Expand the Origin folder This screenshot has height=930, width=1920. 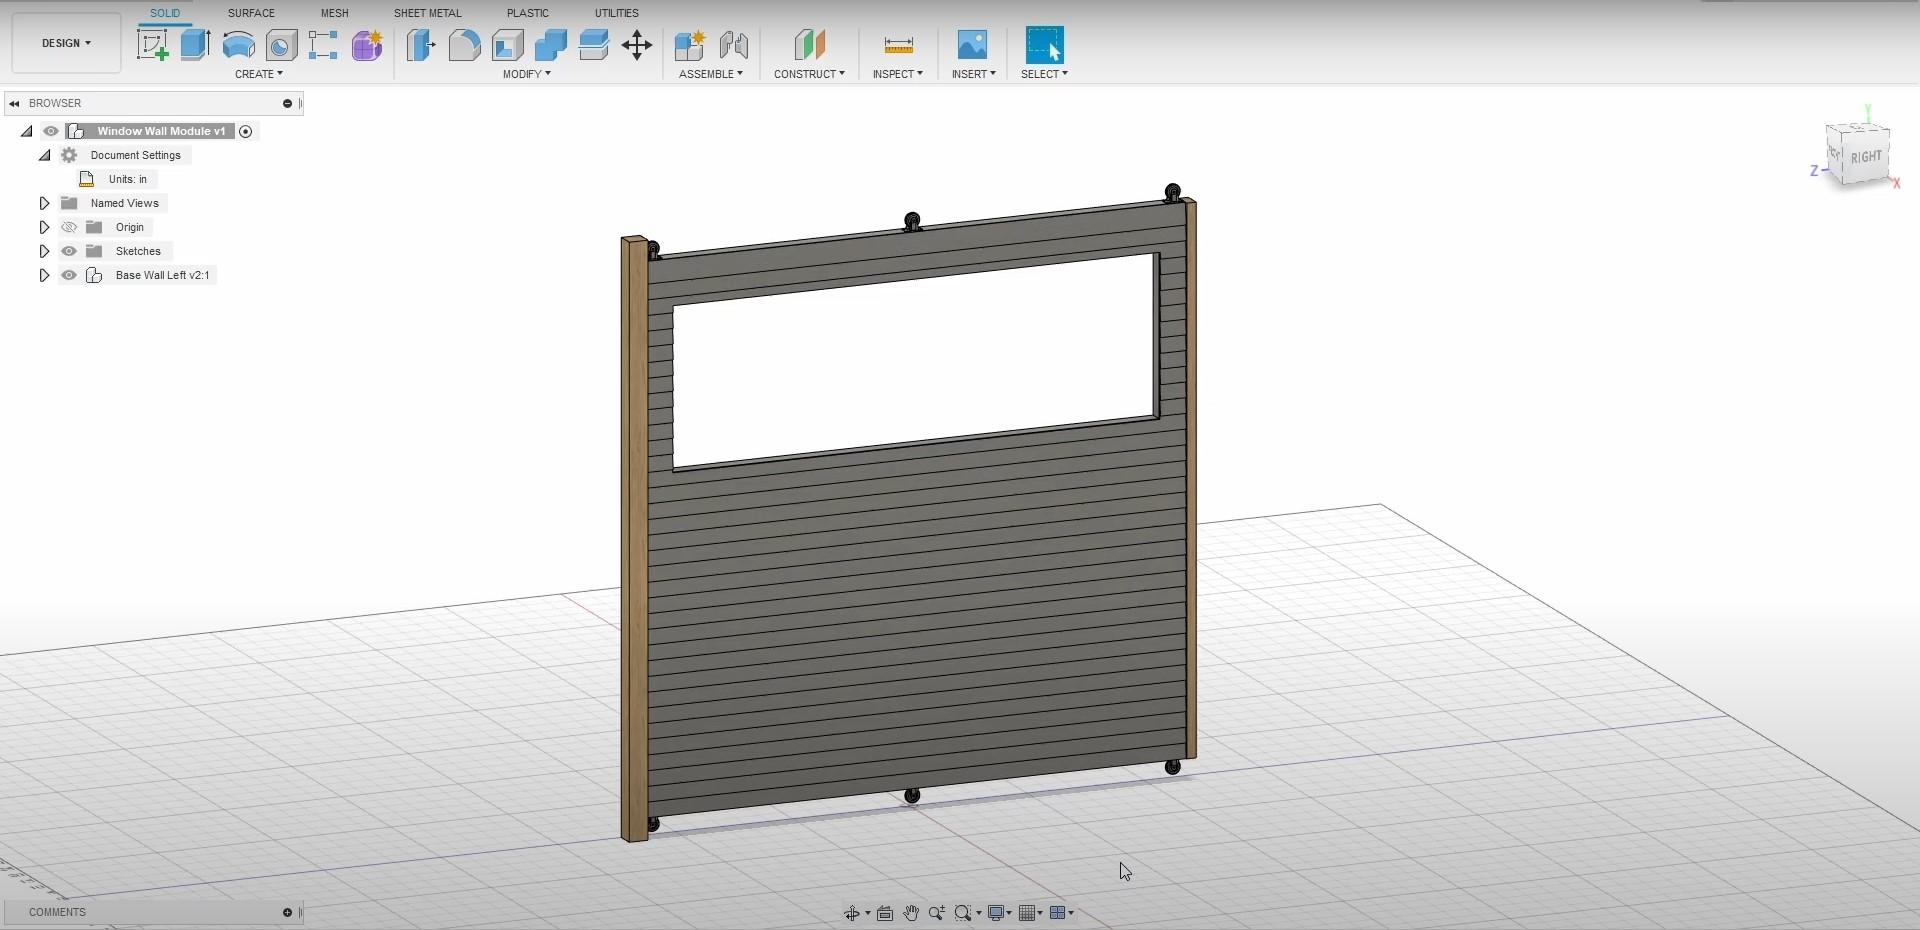pos(44,227)
